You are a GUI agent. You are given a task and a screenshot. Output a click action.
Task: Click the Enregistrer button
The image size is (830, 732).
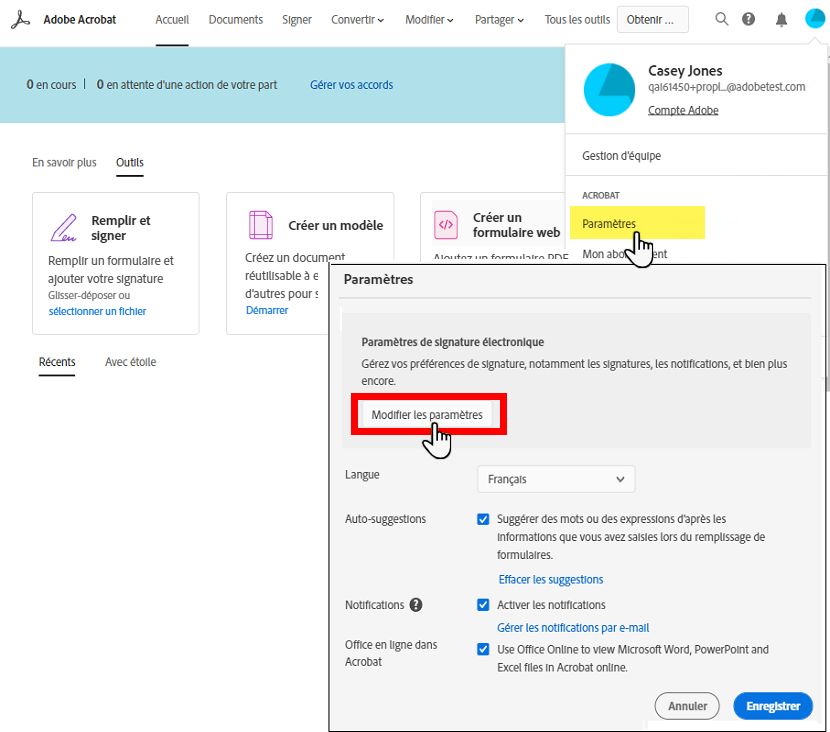click(x=773, y=706)
